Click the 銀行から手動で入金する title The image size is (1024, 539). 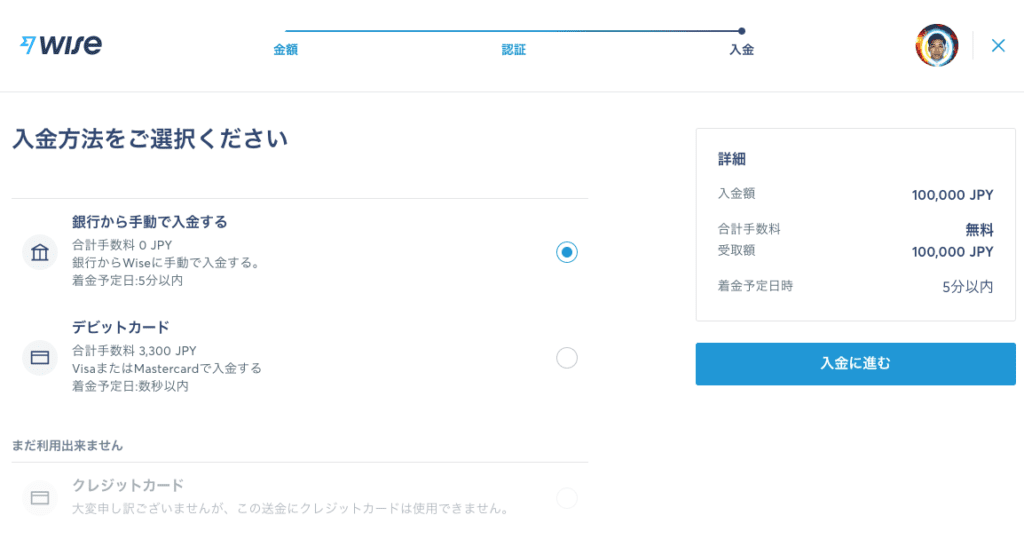point(150,222)
